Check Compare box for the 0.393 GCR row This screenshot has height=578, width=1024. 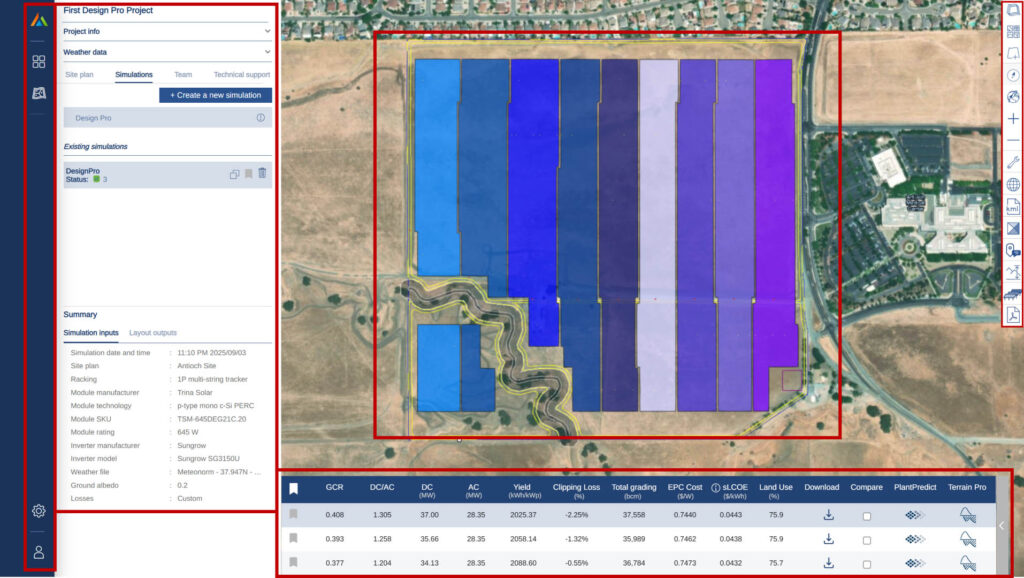click(x=867, y=540)
